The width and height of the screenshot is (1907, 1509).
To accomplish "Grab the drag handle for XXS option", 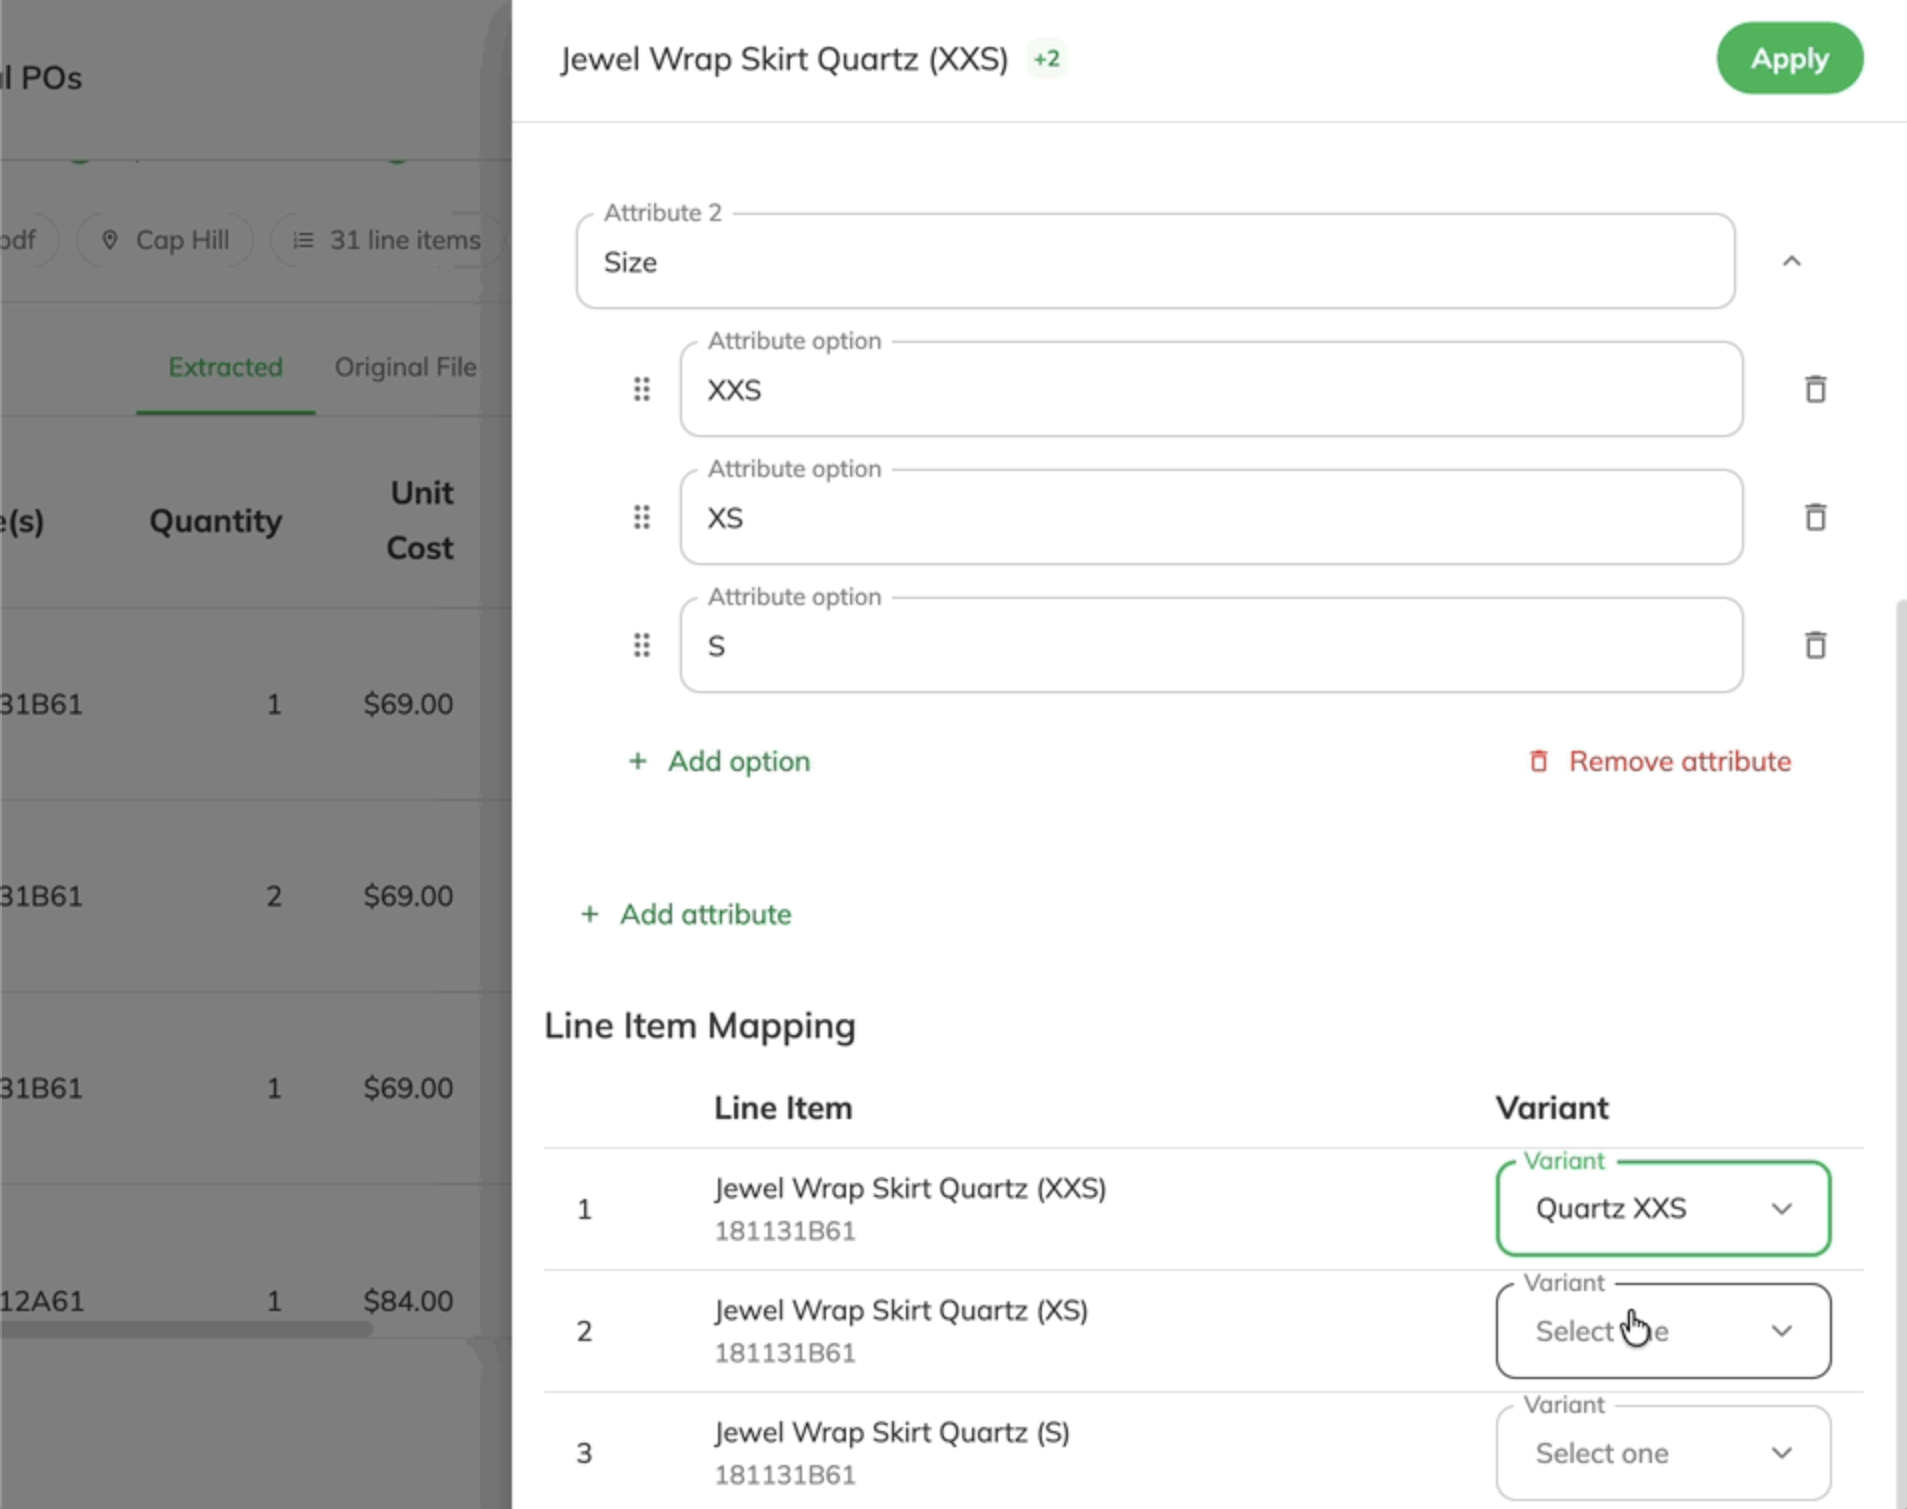I will pos(642,389).
